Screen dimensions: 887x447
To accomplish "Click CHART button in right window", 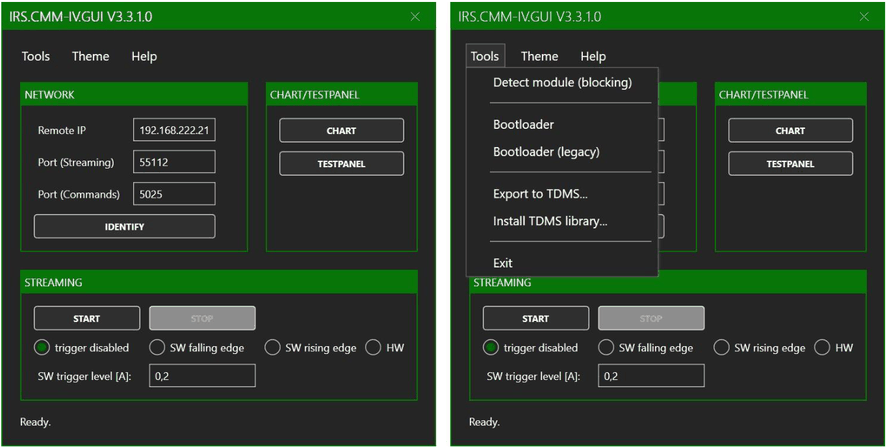I will click(x=790, y=131).
